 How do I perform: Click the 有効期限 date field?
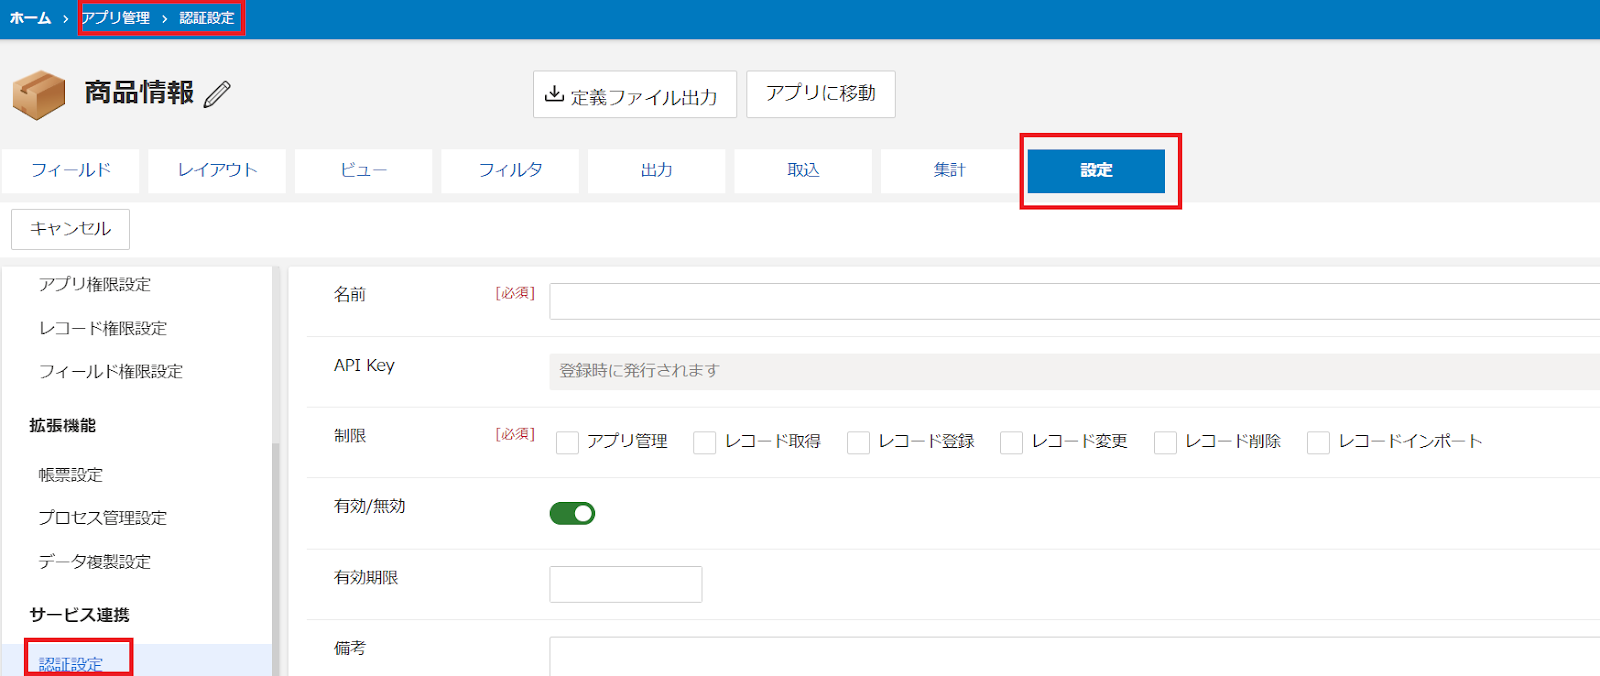pos(626,584)
